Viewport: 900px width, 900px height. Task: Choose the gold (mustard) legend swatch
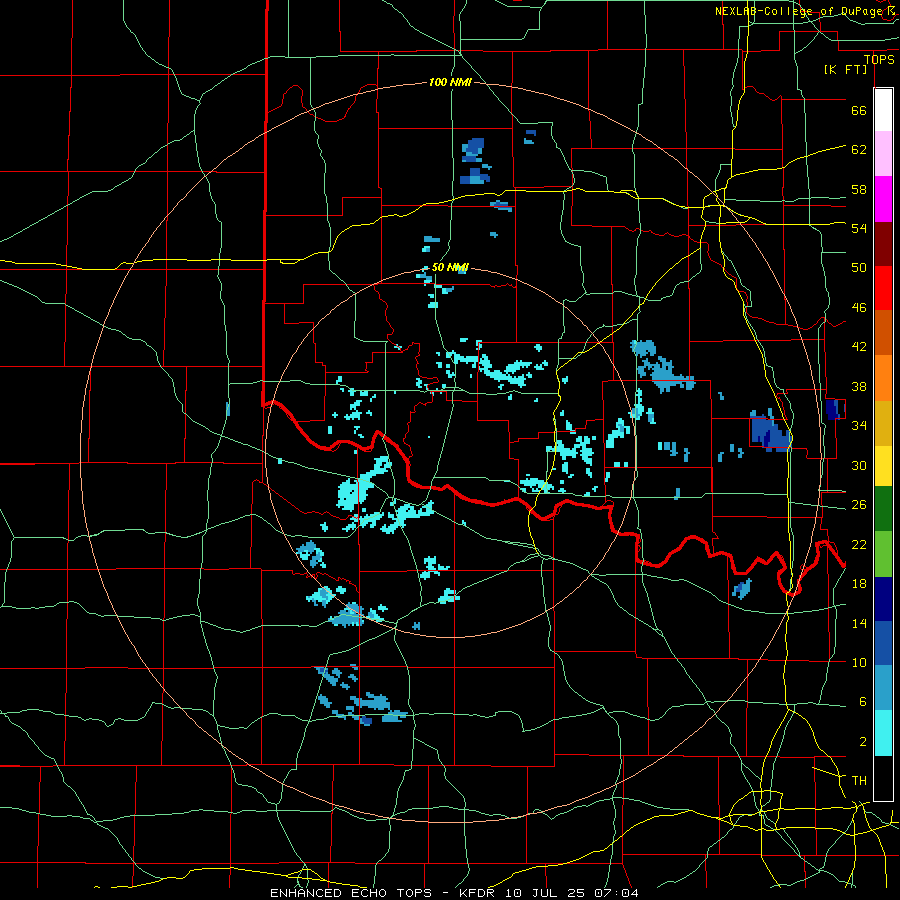883,422
